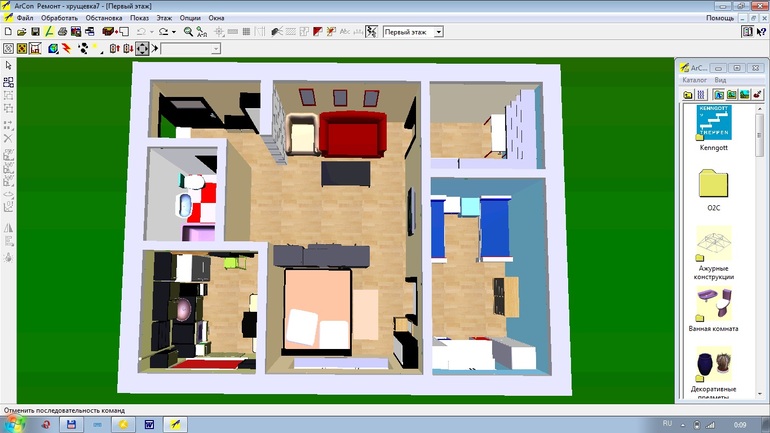The height and width of the screenshot is (433, 770).
Task: Open a project with the folder icon
Action: tap(21, 32)
